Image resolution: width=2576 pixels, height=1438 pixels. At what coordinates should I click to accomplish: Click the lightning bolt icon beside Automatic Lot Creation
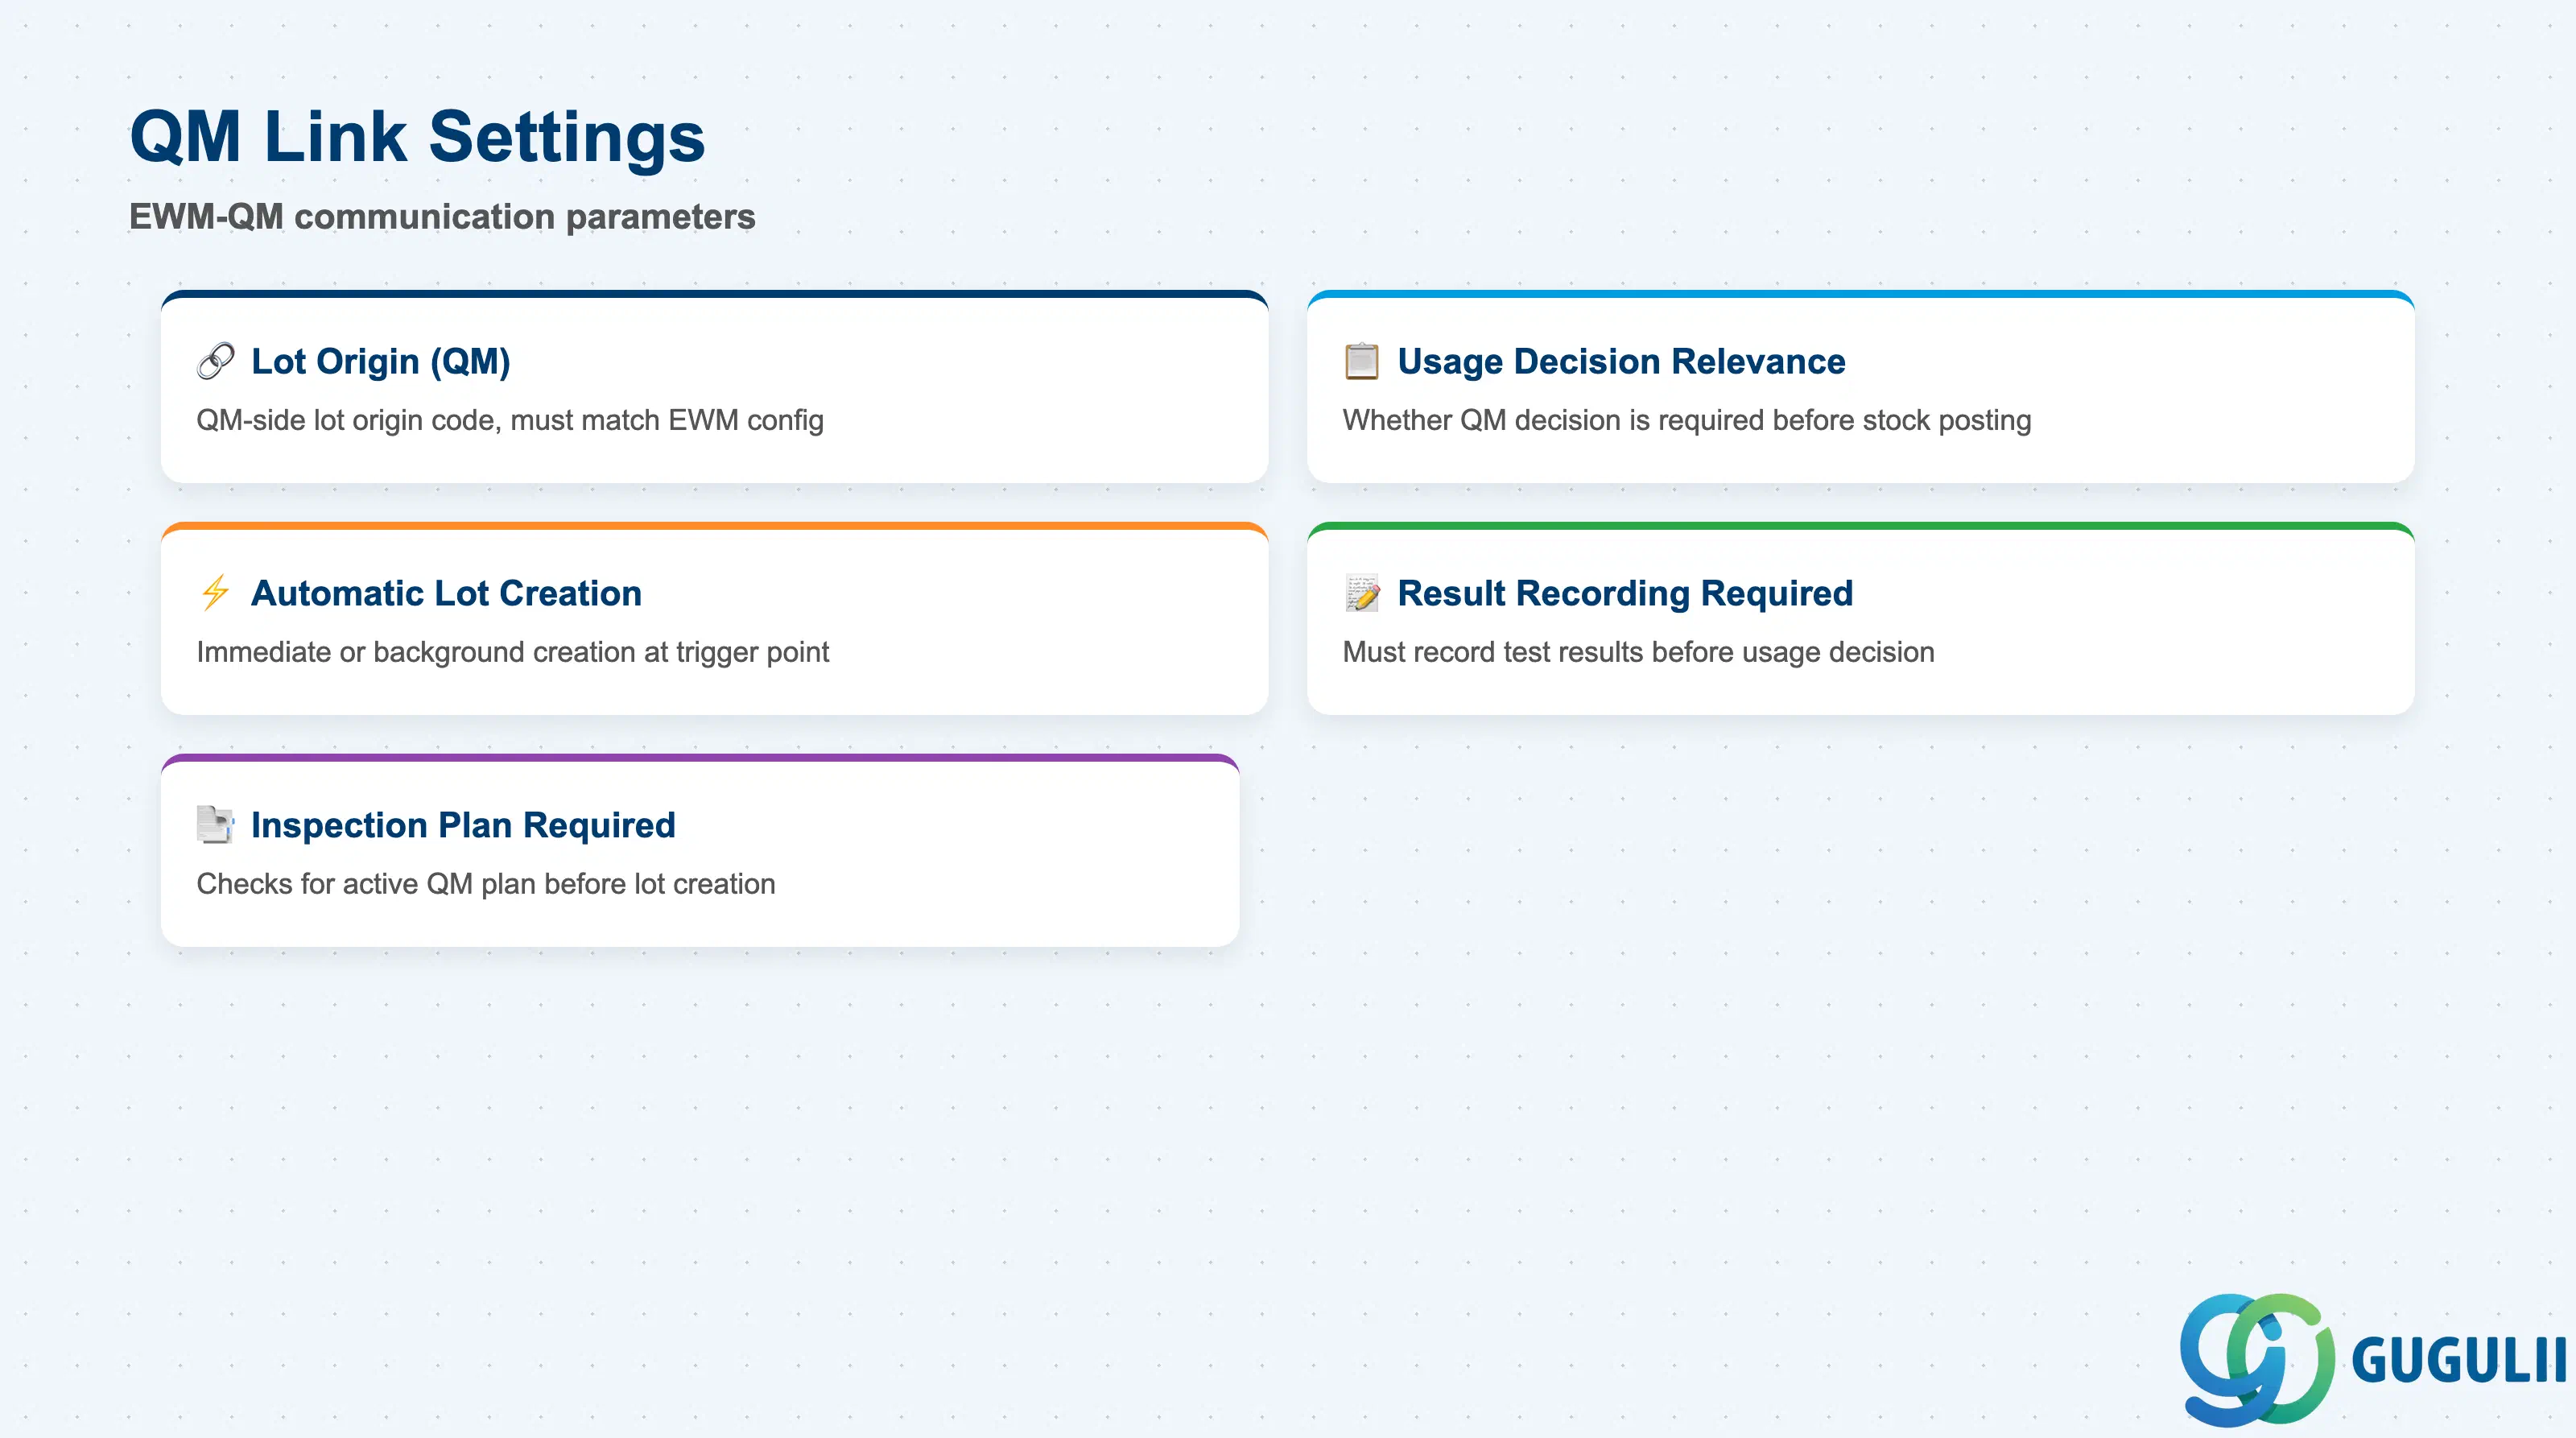[x=215, y=592]
